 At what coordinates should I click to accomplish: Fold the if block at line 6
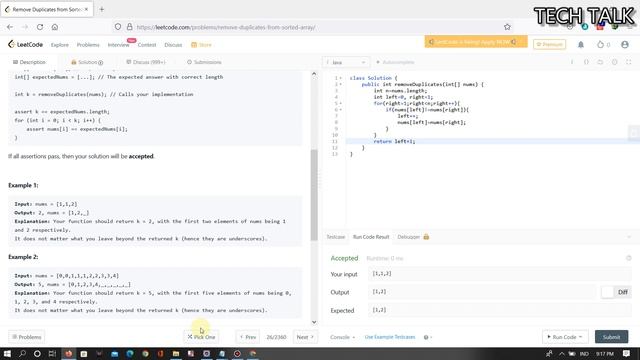[x=341, y=110]
